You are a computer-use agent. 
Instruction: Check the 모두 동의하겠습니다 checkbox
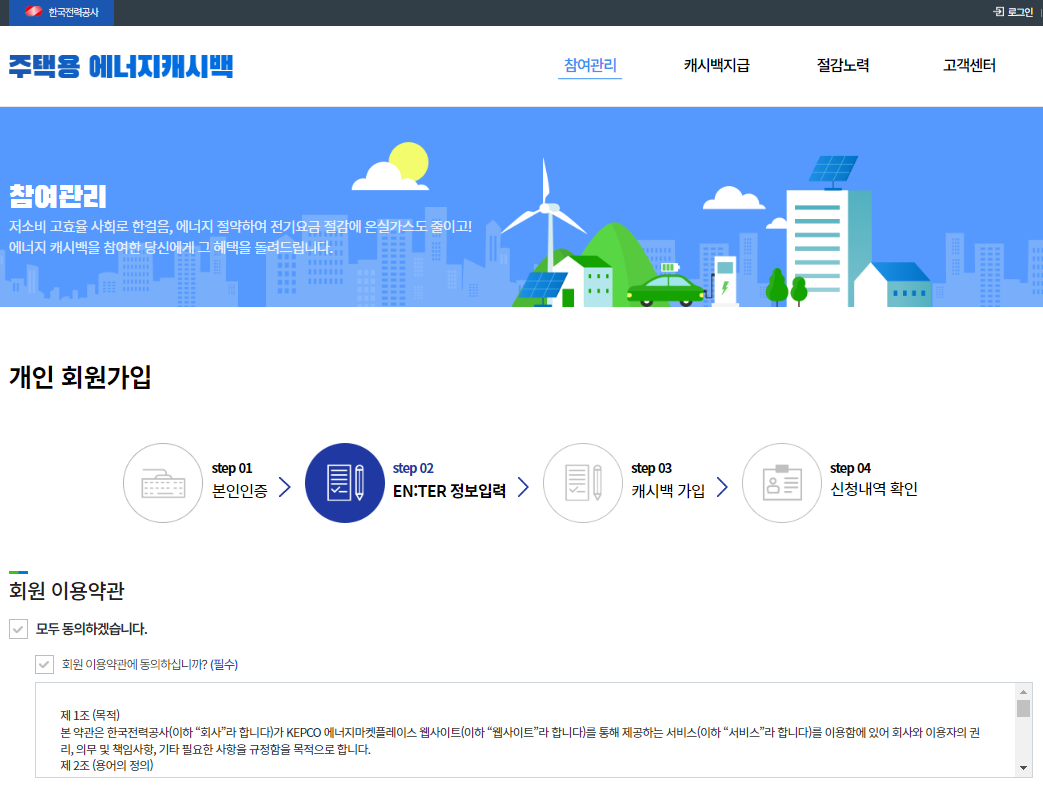click(18, 629)
